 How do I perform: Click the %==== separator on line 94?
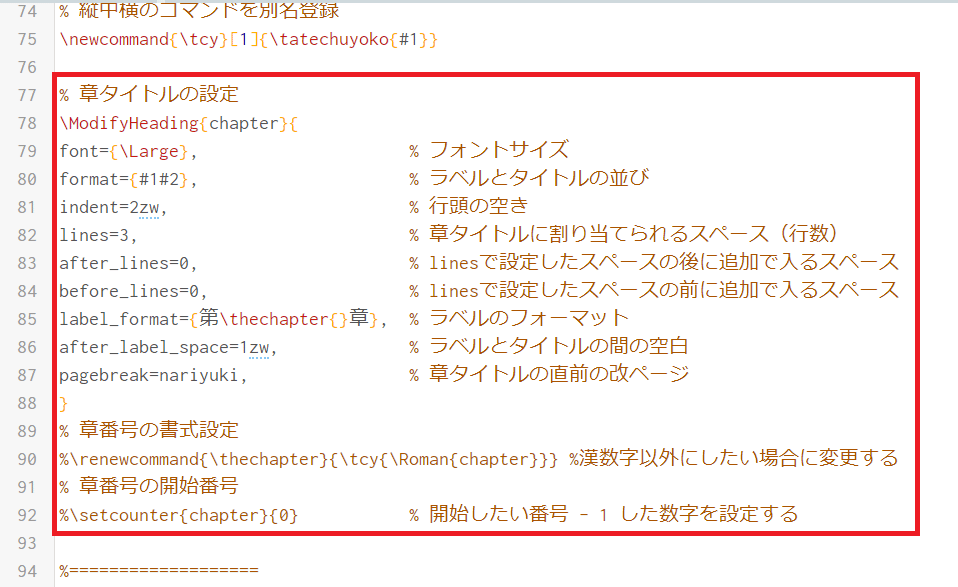(159, 571)
